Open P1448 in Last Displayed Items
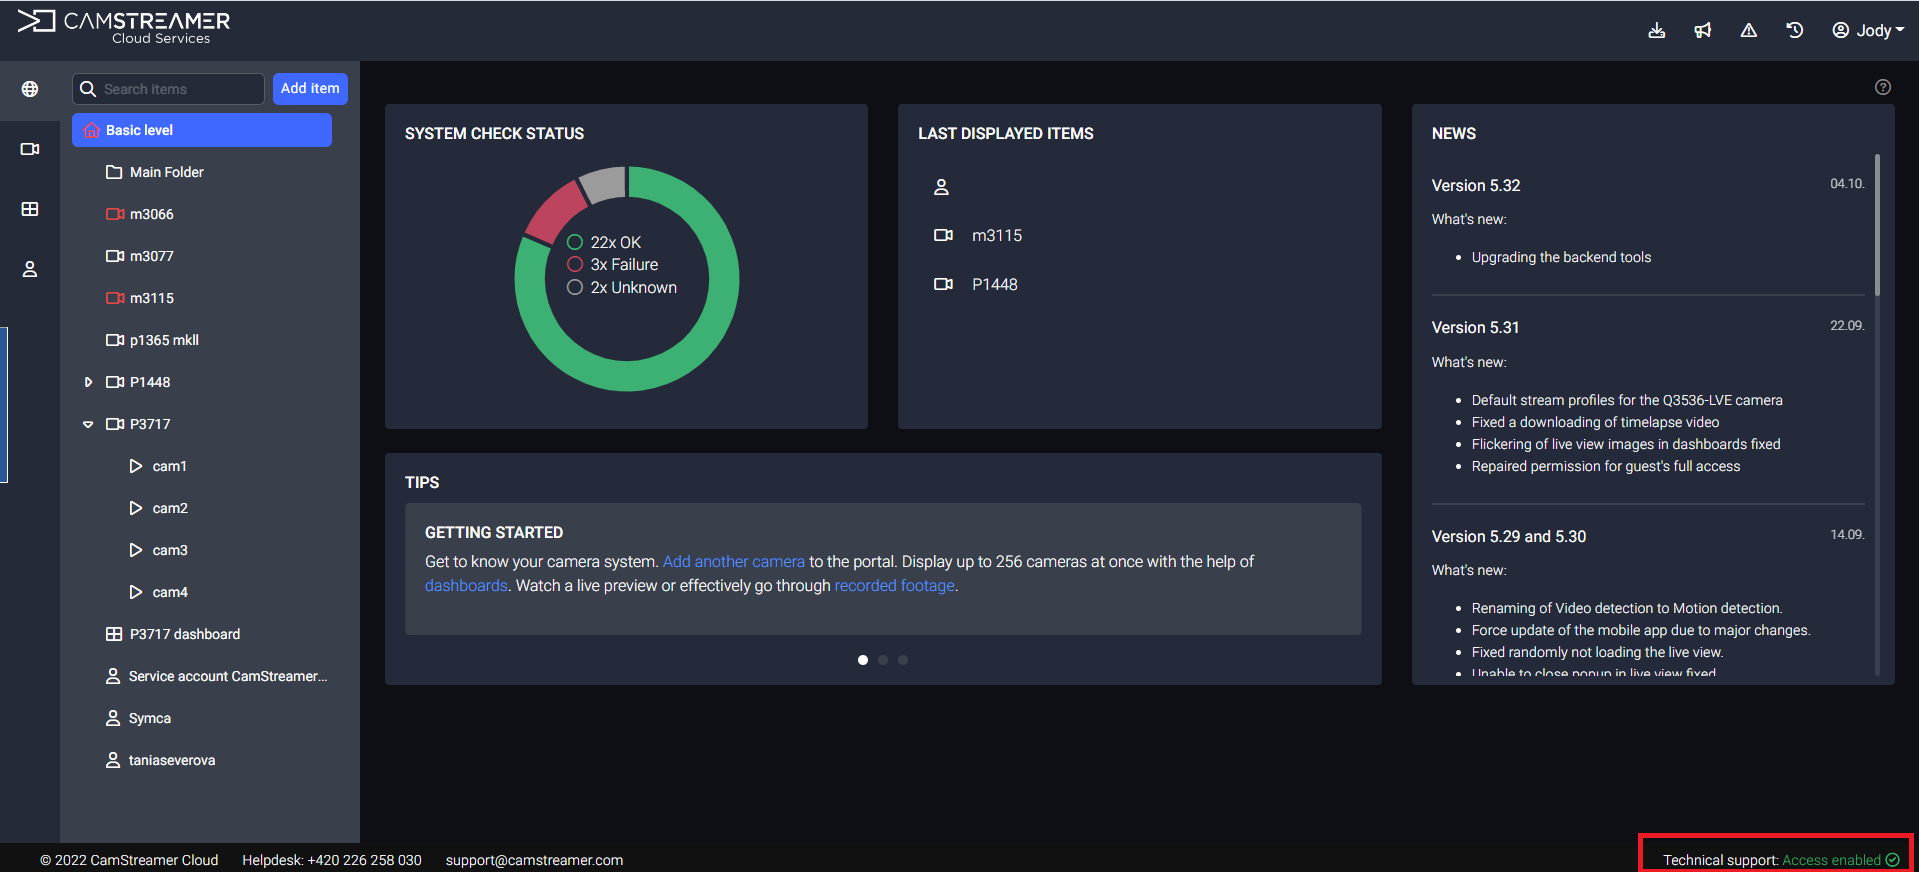Viewport: 1919px width, 872px height. pos(975,284)
